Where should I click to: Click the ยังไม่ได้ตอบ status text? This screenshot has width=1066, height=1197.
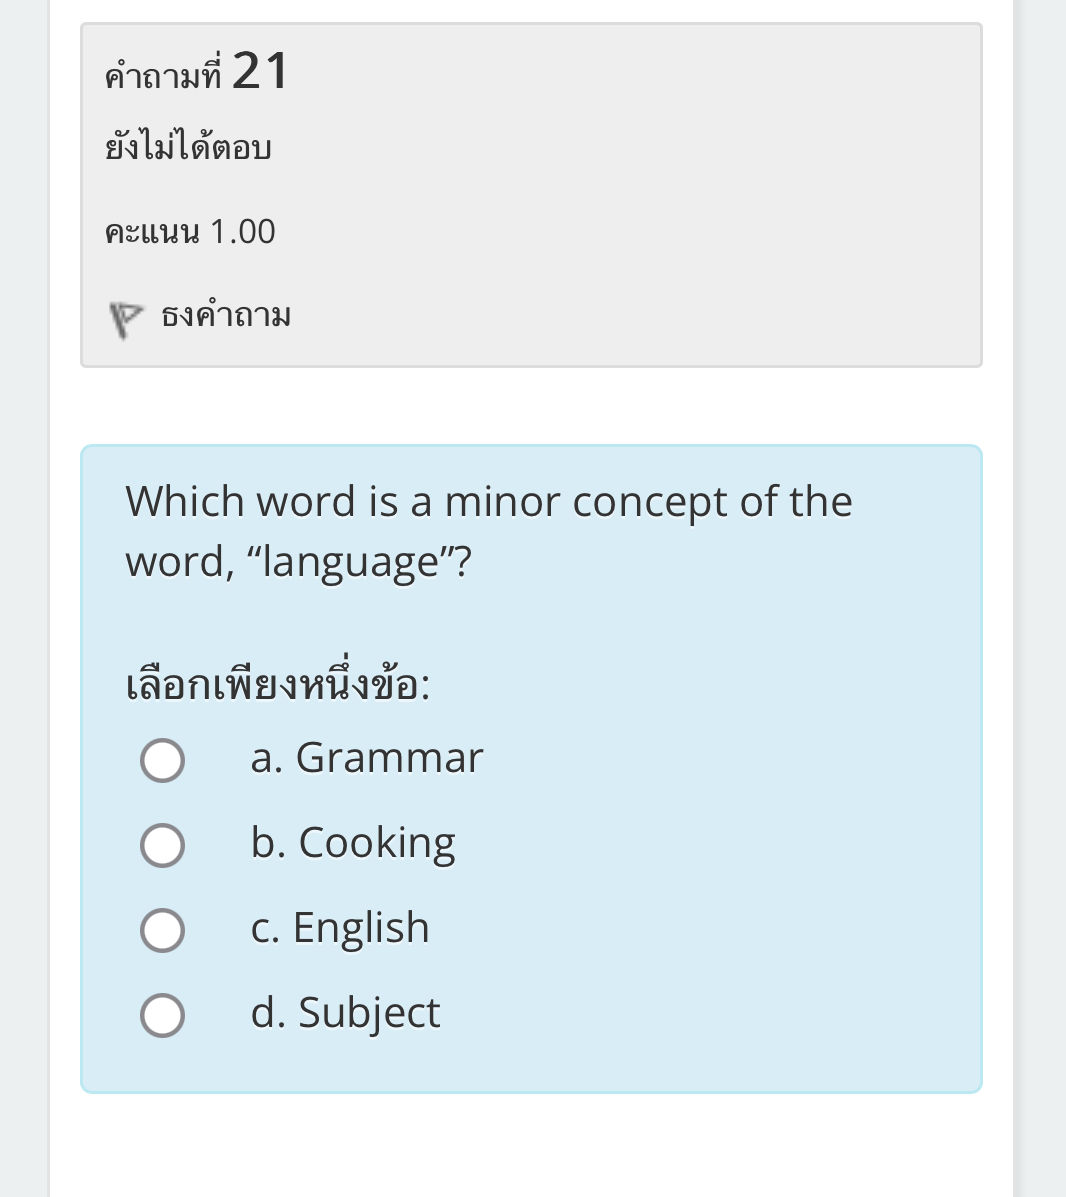click(x=188, y=146)
